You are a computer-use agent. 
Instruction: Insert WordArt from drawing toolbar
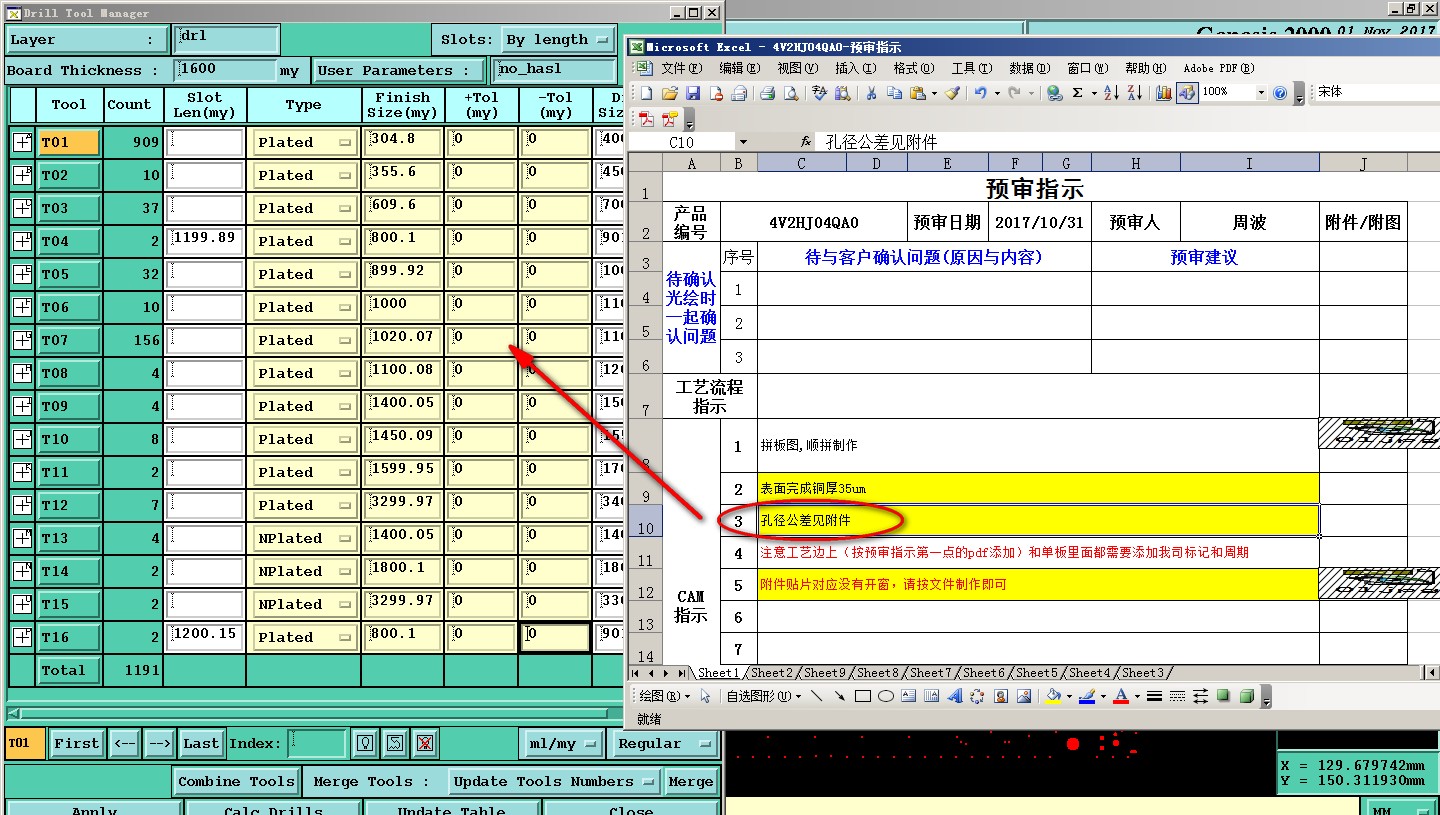click(955, 696)
